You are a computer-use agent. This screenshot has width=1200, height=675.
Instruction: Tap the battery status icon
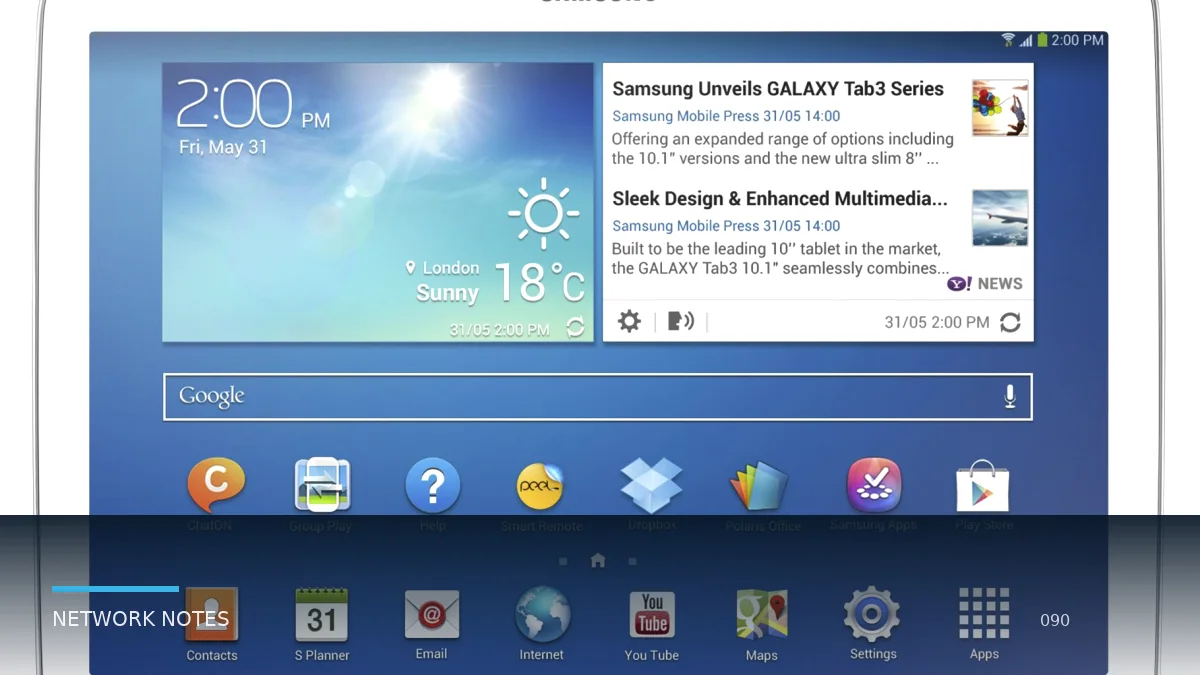tap(1042, 40)
